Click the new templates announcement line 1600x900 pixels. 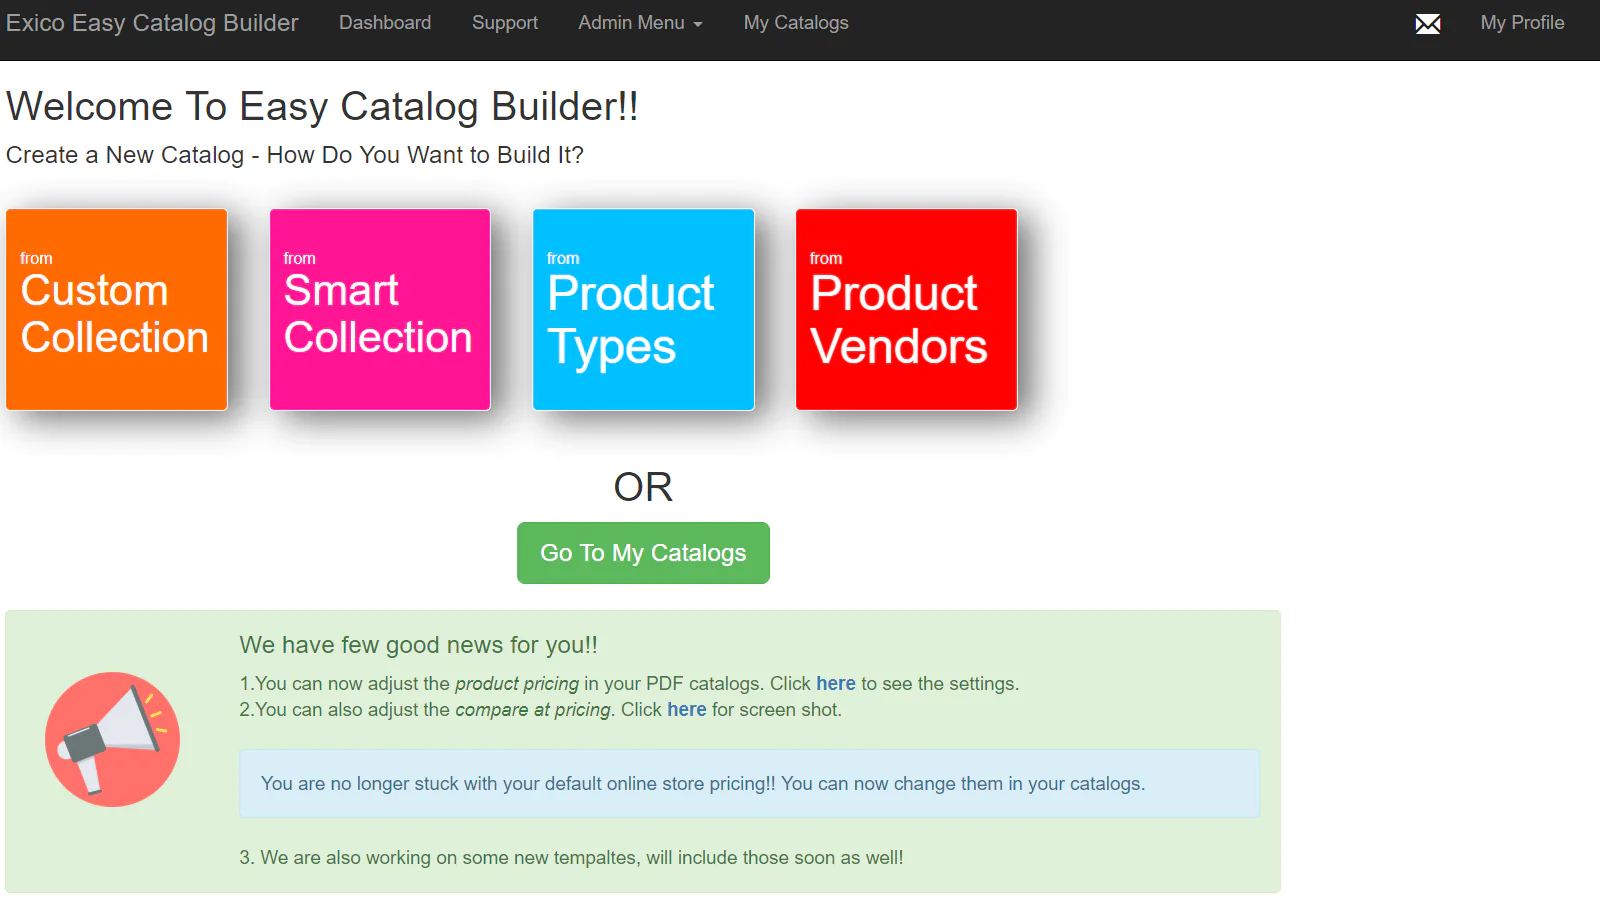point(571,858)
